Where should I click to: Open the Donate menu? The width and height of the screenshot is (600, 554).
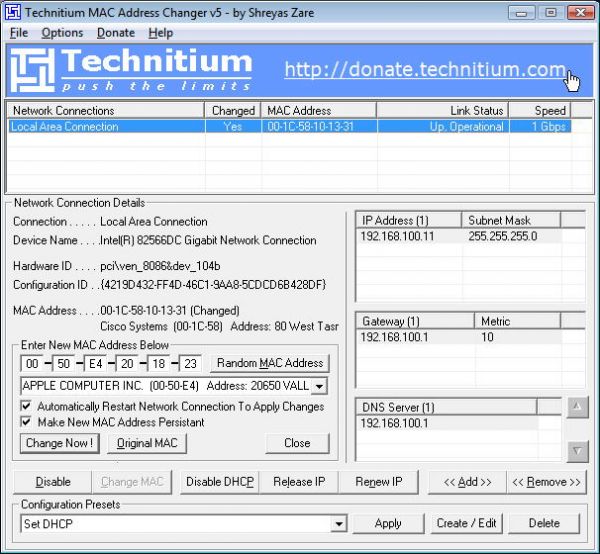[116, 33]
